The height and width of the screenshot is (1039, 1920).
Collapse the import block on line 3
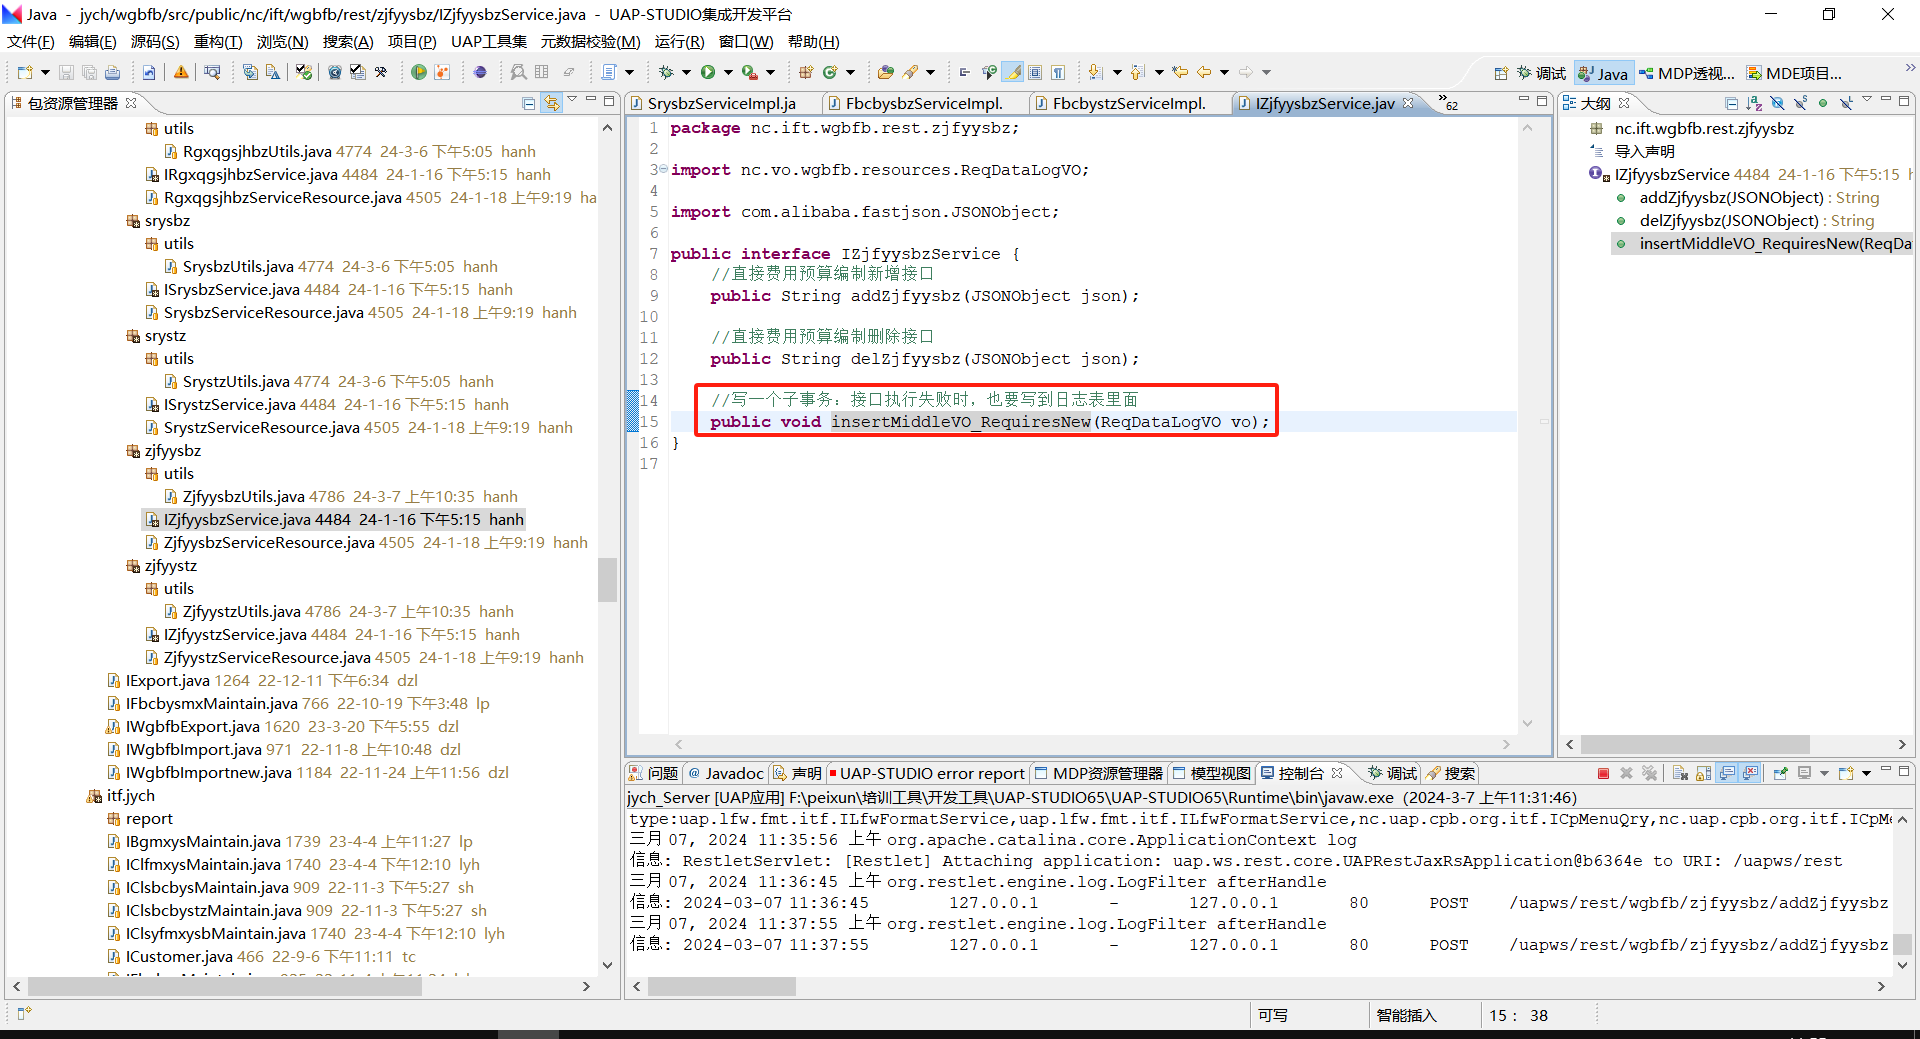click(x=664, y=170)
